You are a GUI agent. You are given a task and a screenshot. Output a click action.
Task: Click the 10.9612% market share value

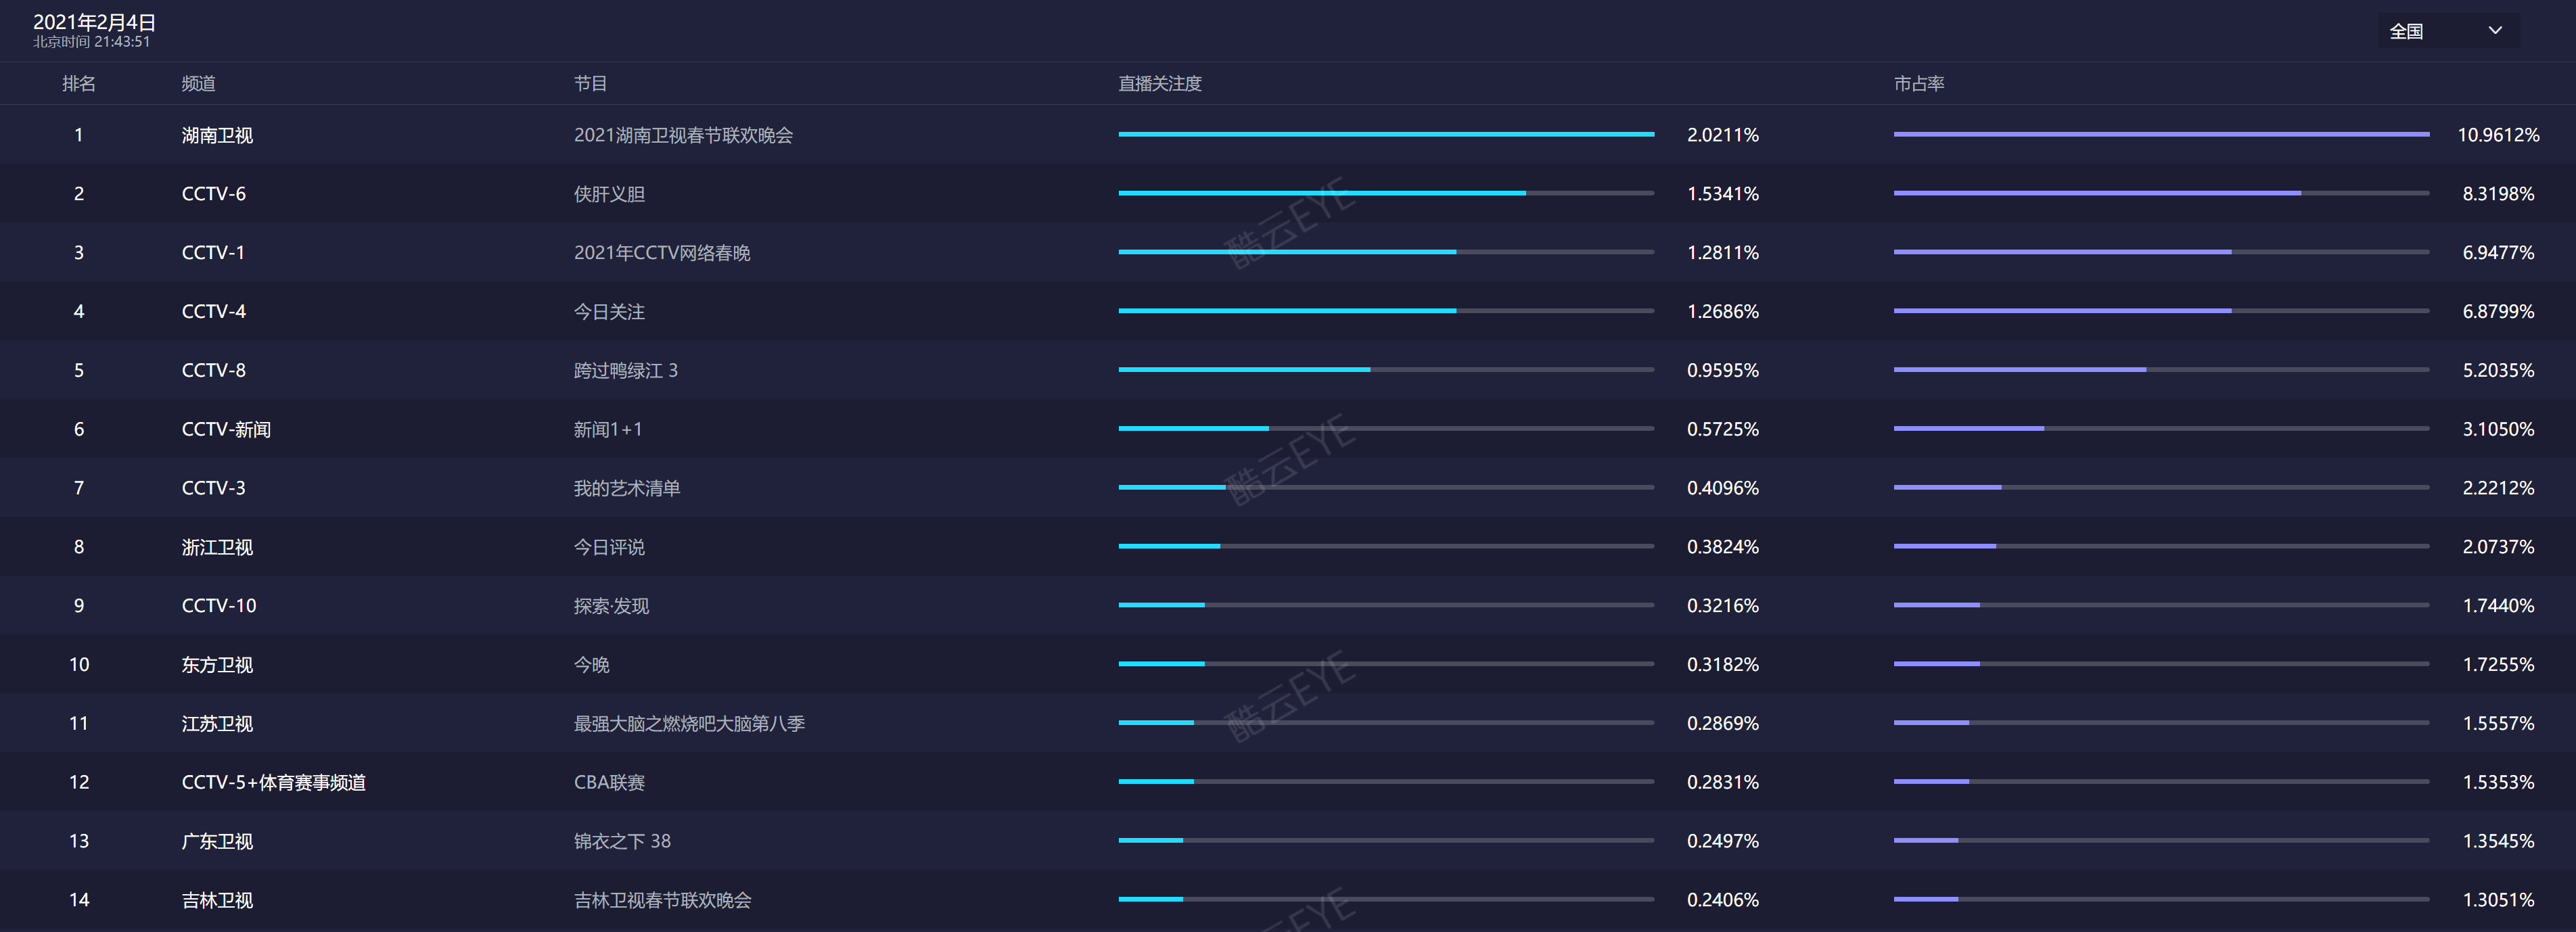point(2498,135)
